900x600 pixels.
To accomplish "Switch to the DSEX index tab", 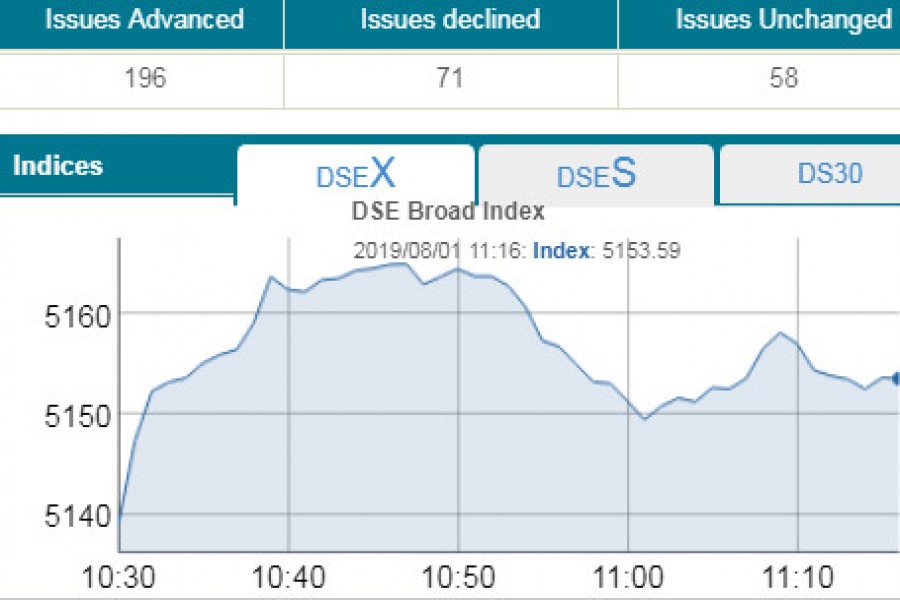I will 355,175.
